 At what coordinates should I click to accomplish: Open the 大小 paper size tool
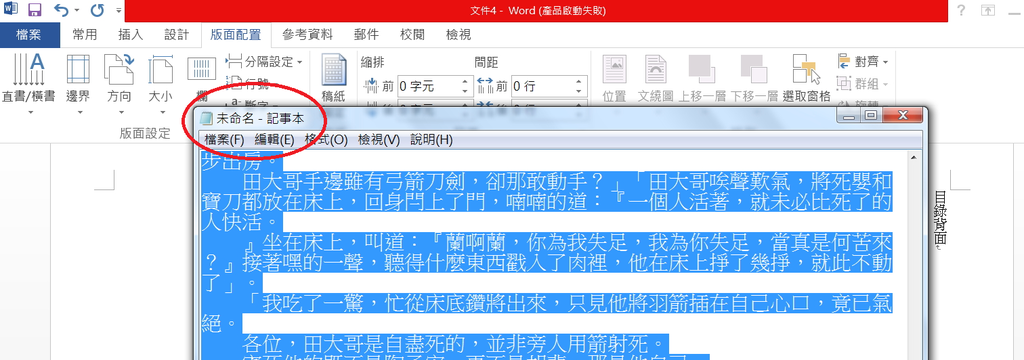tap(160, 84)
